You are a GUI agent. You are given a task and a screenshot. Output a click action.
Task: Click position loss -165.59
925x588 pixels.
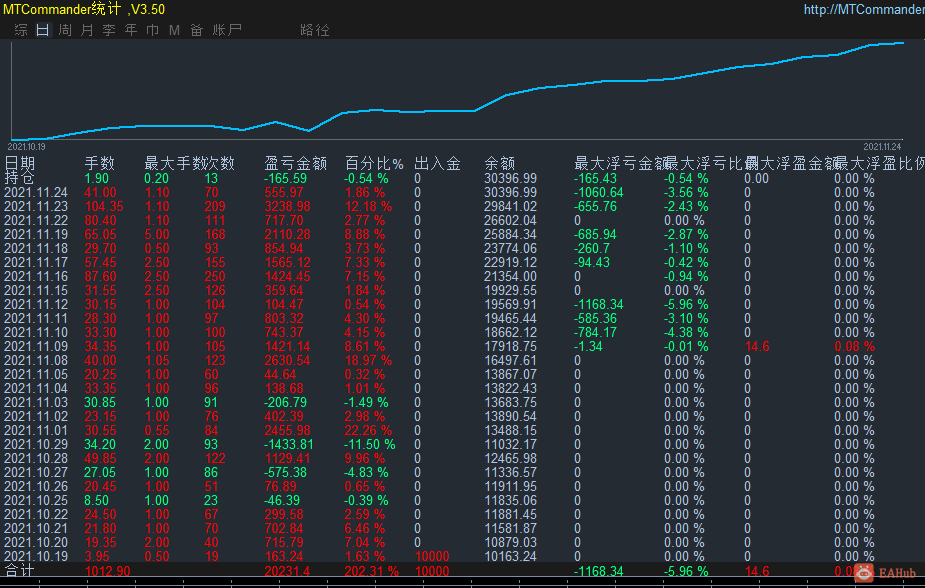pos(286,178)
